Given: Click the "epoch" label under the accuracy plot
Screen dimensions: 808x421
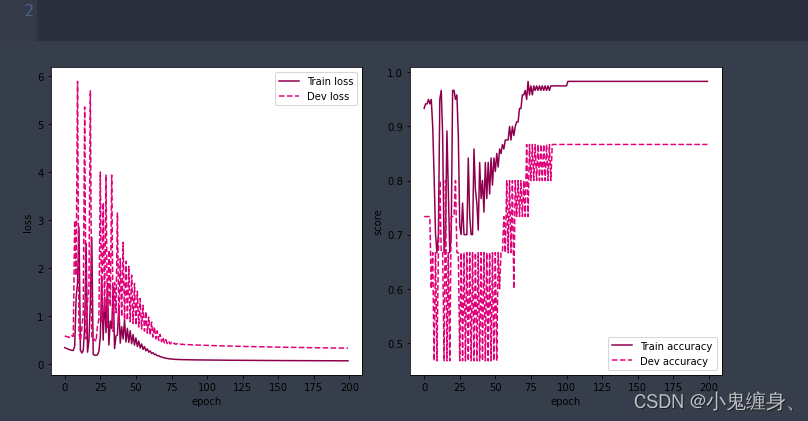Looking at the screenshot, I should pyautogui.click(x=565, y=401).
